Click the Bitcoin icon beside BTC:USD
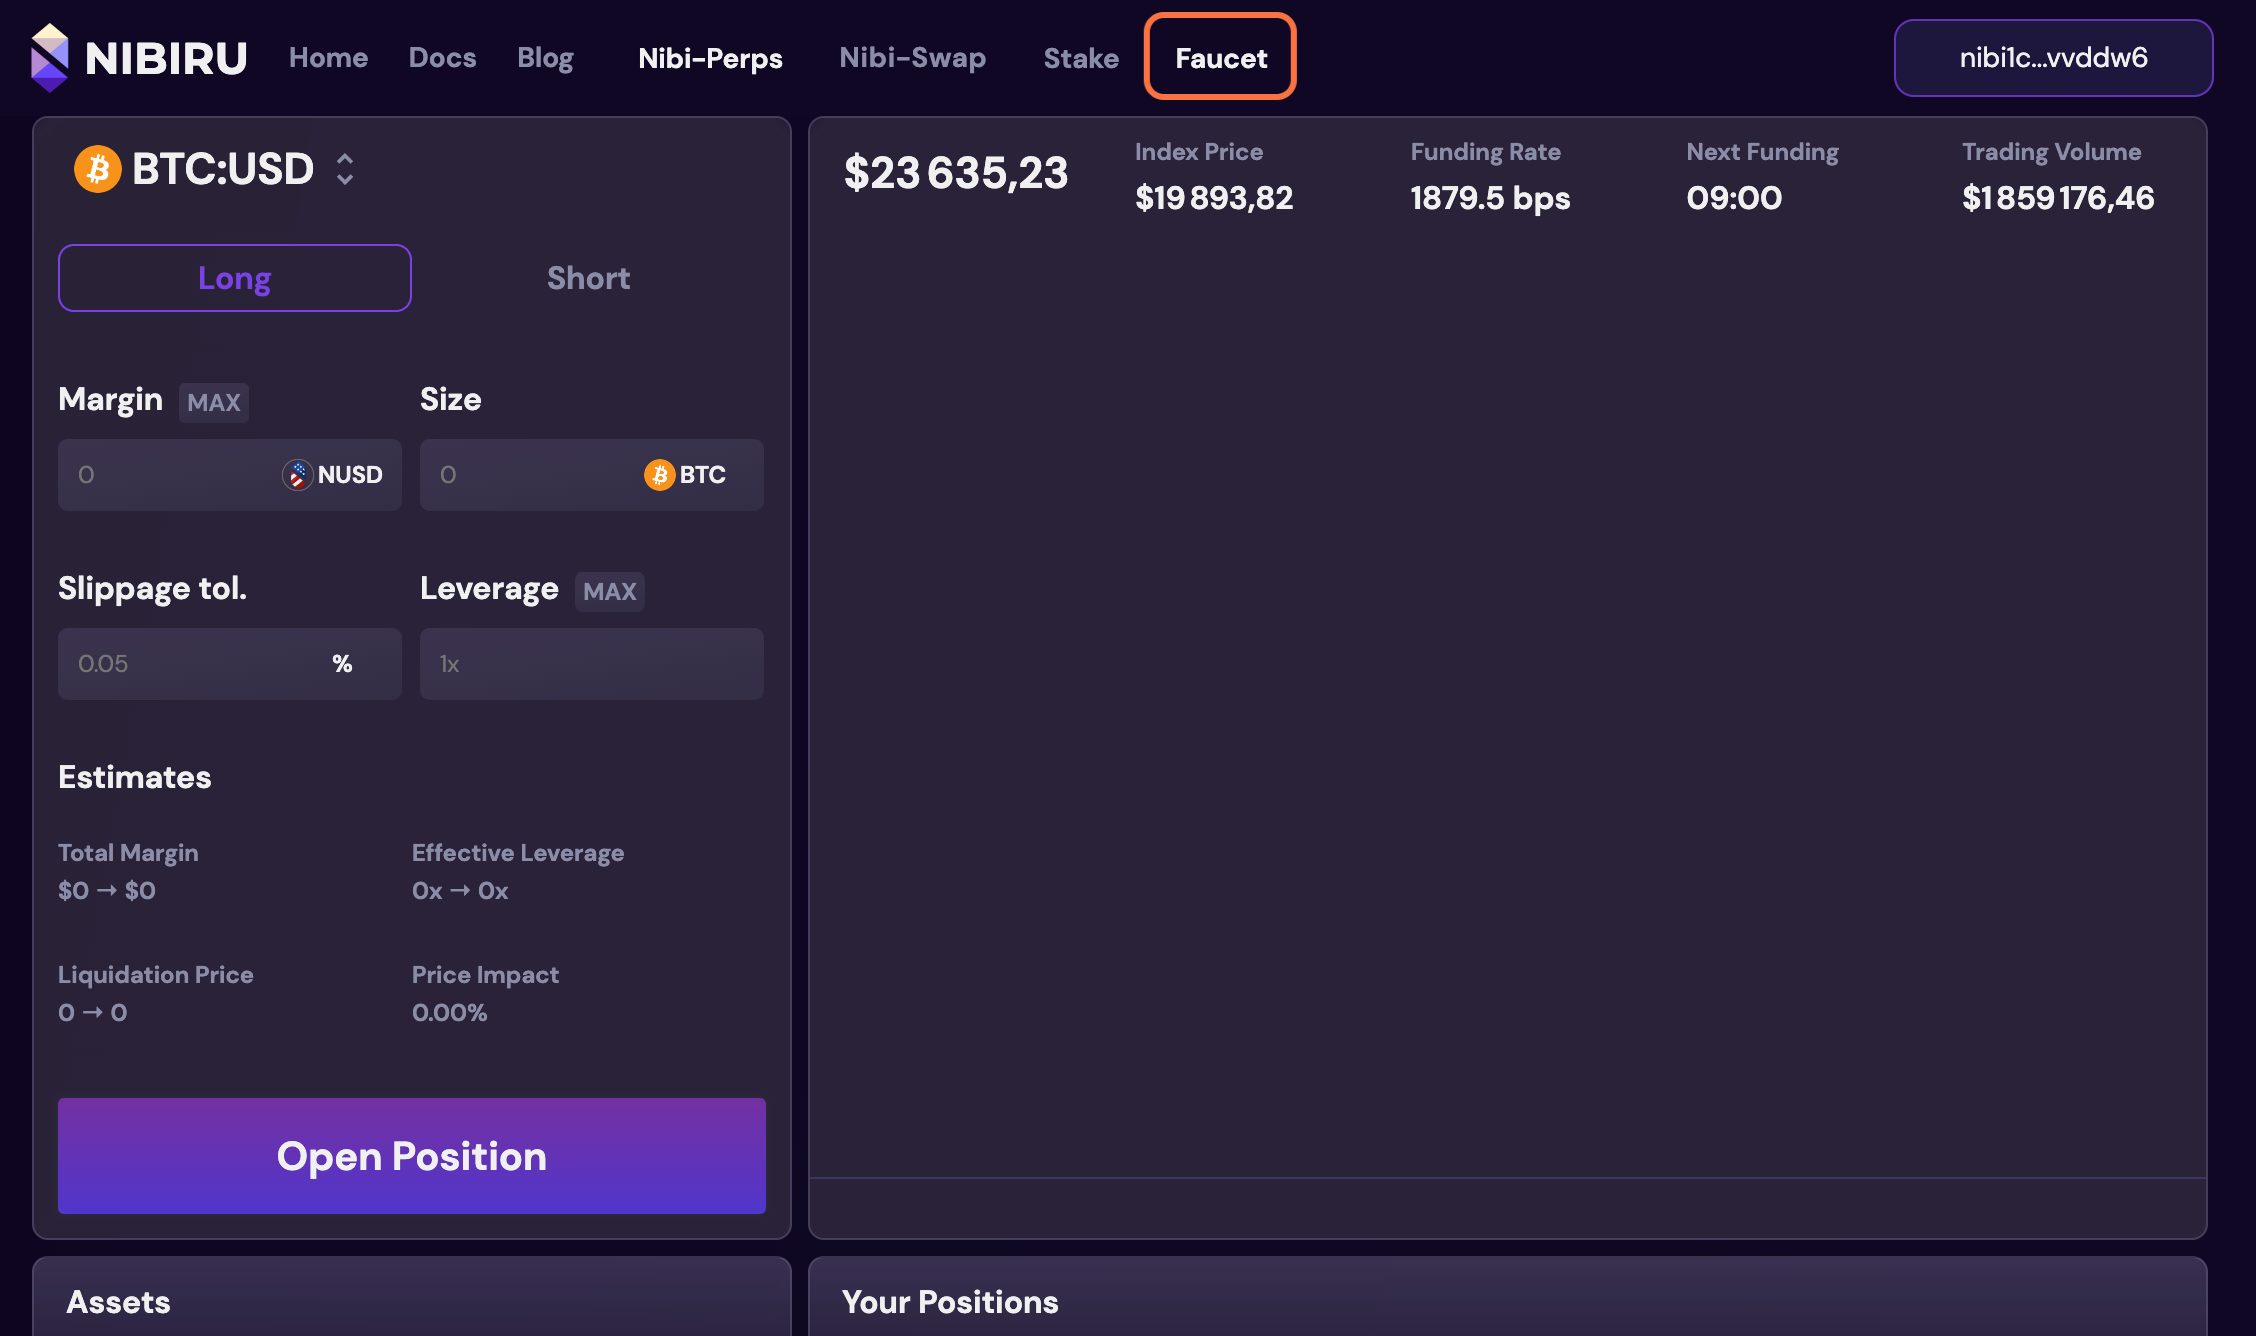Image resolution: width=2256 pixels, height=1336 pixels. pos(98,169)
